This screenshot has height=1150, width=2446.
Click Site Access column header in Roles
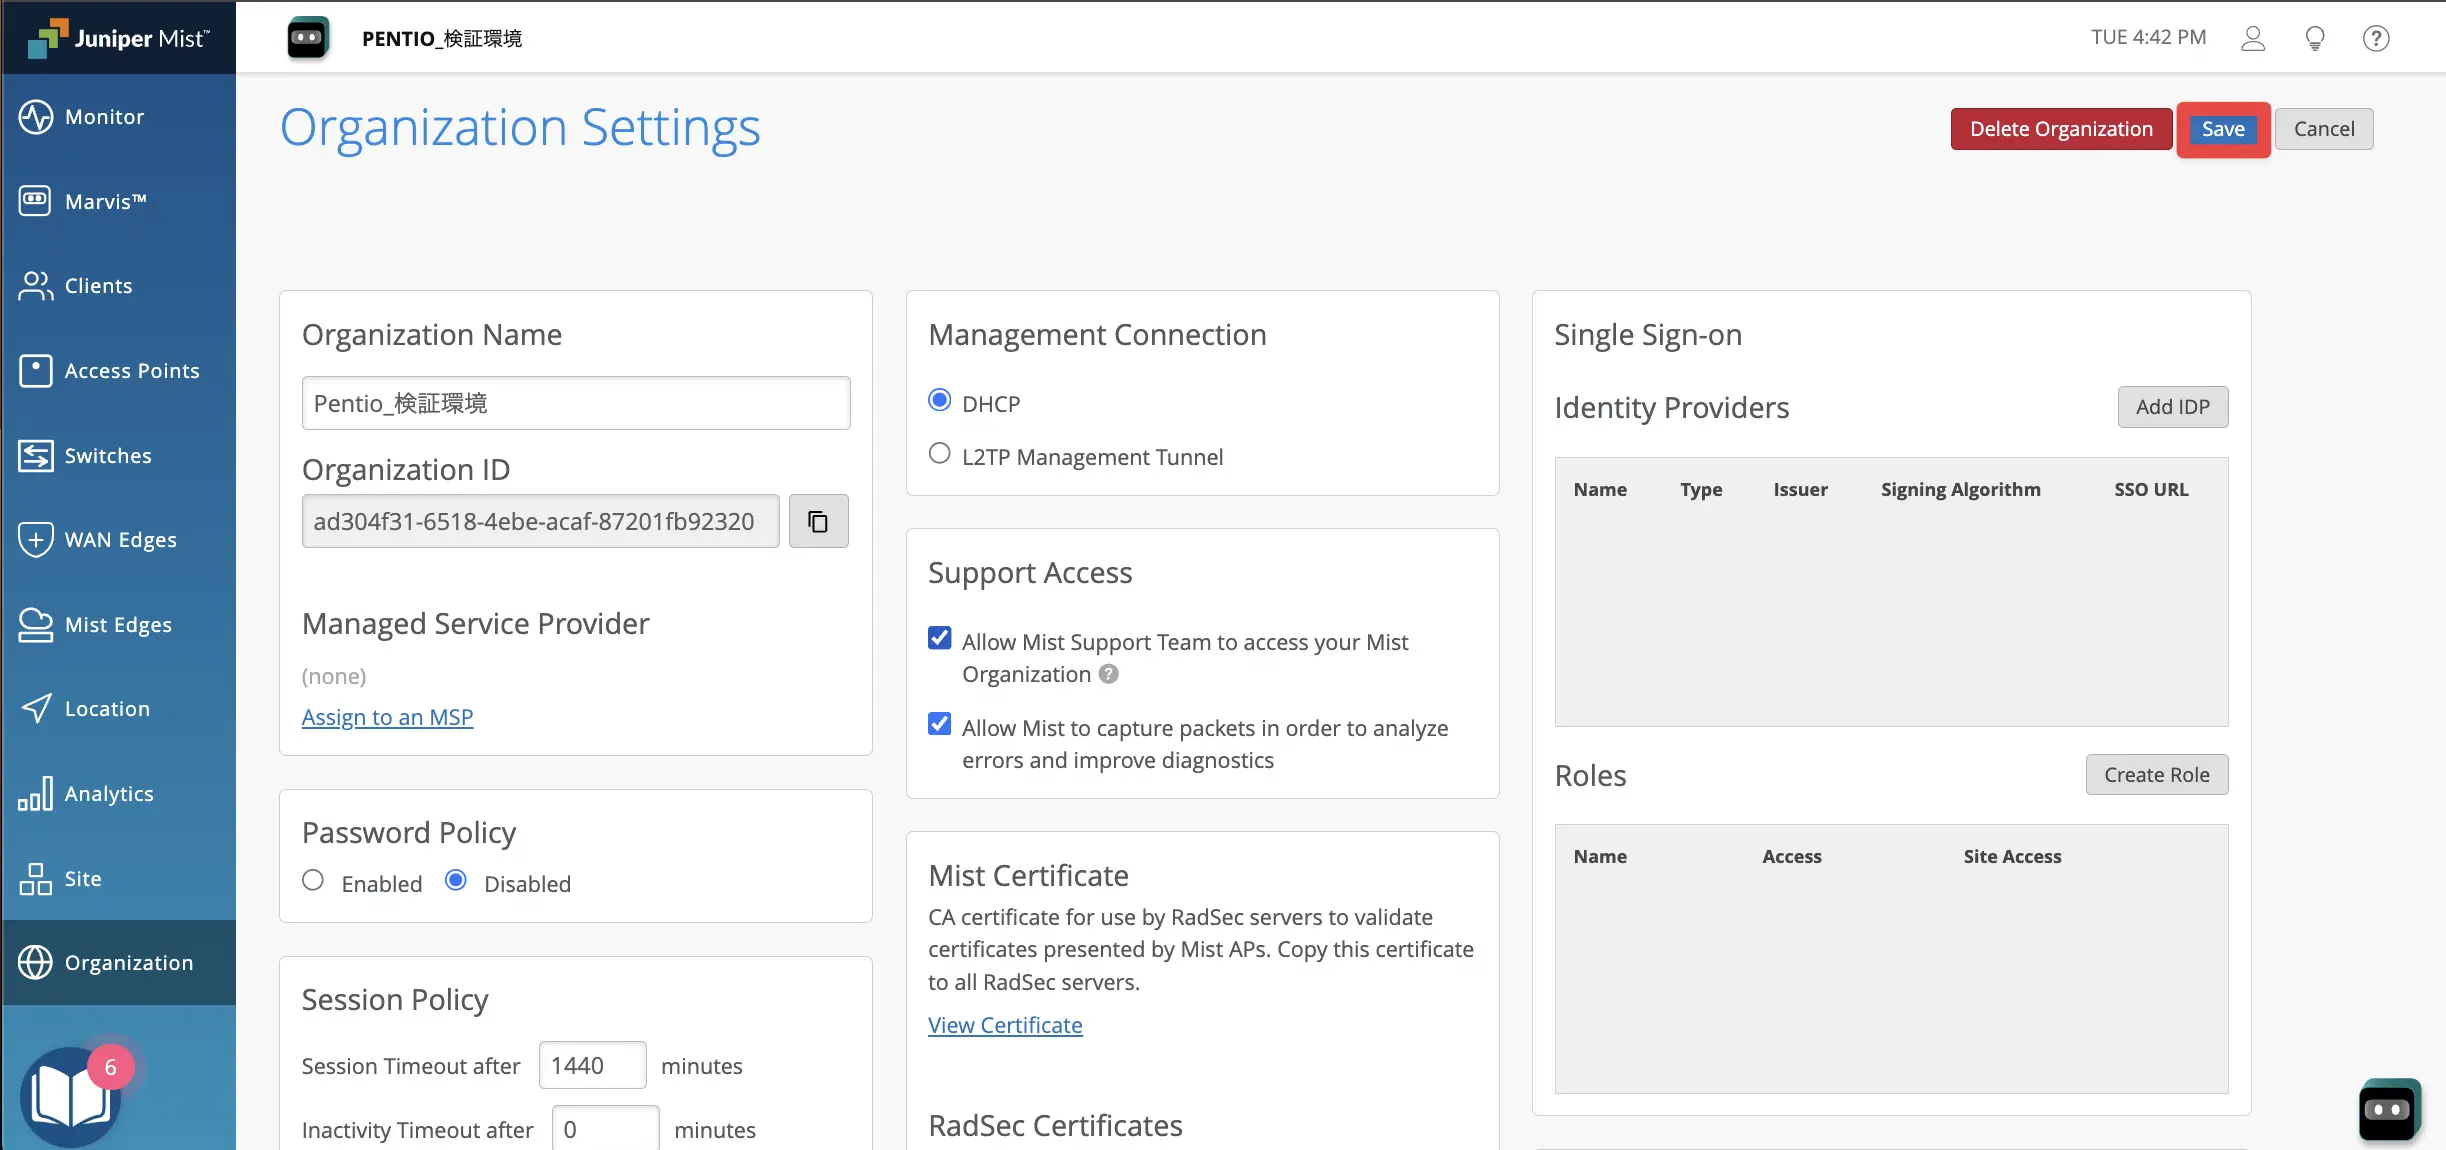click(x=2012, y=856)
